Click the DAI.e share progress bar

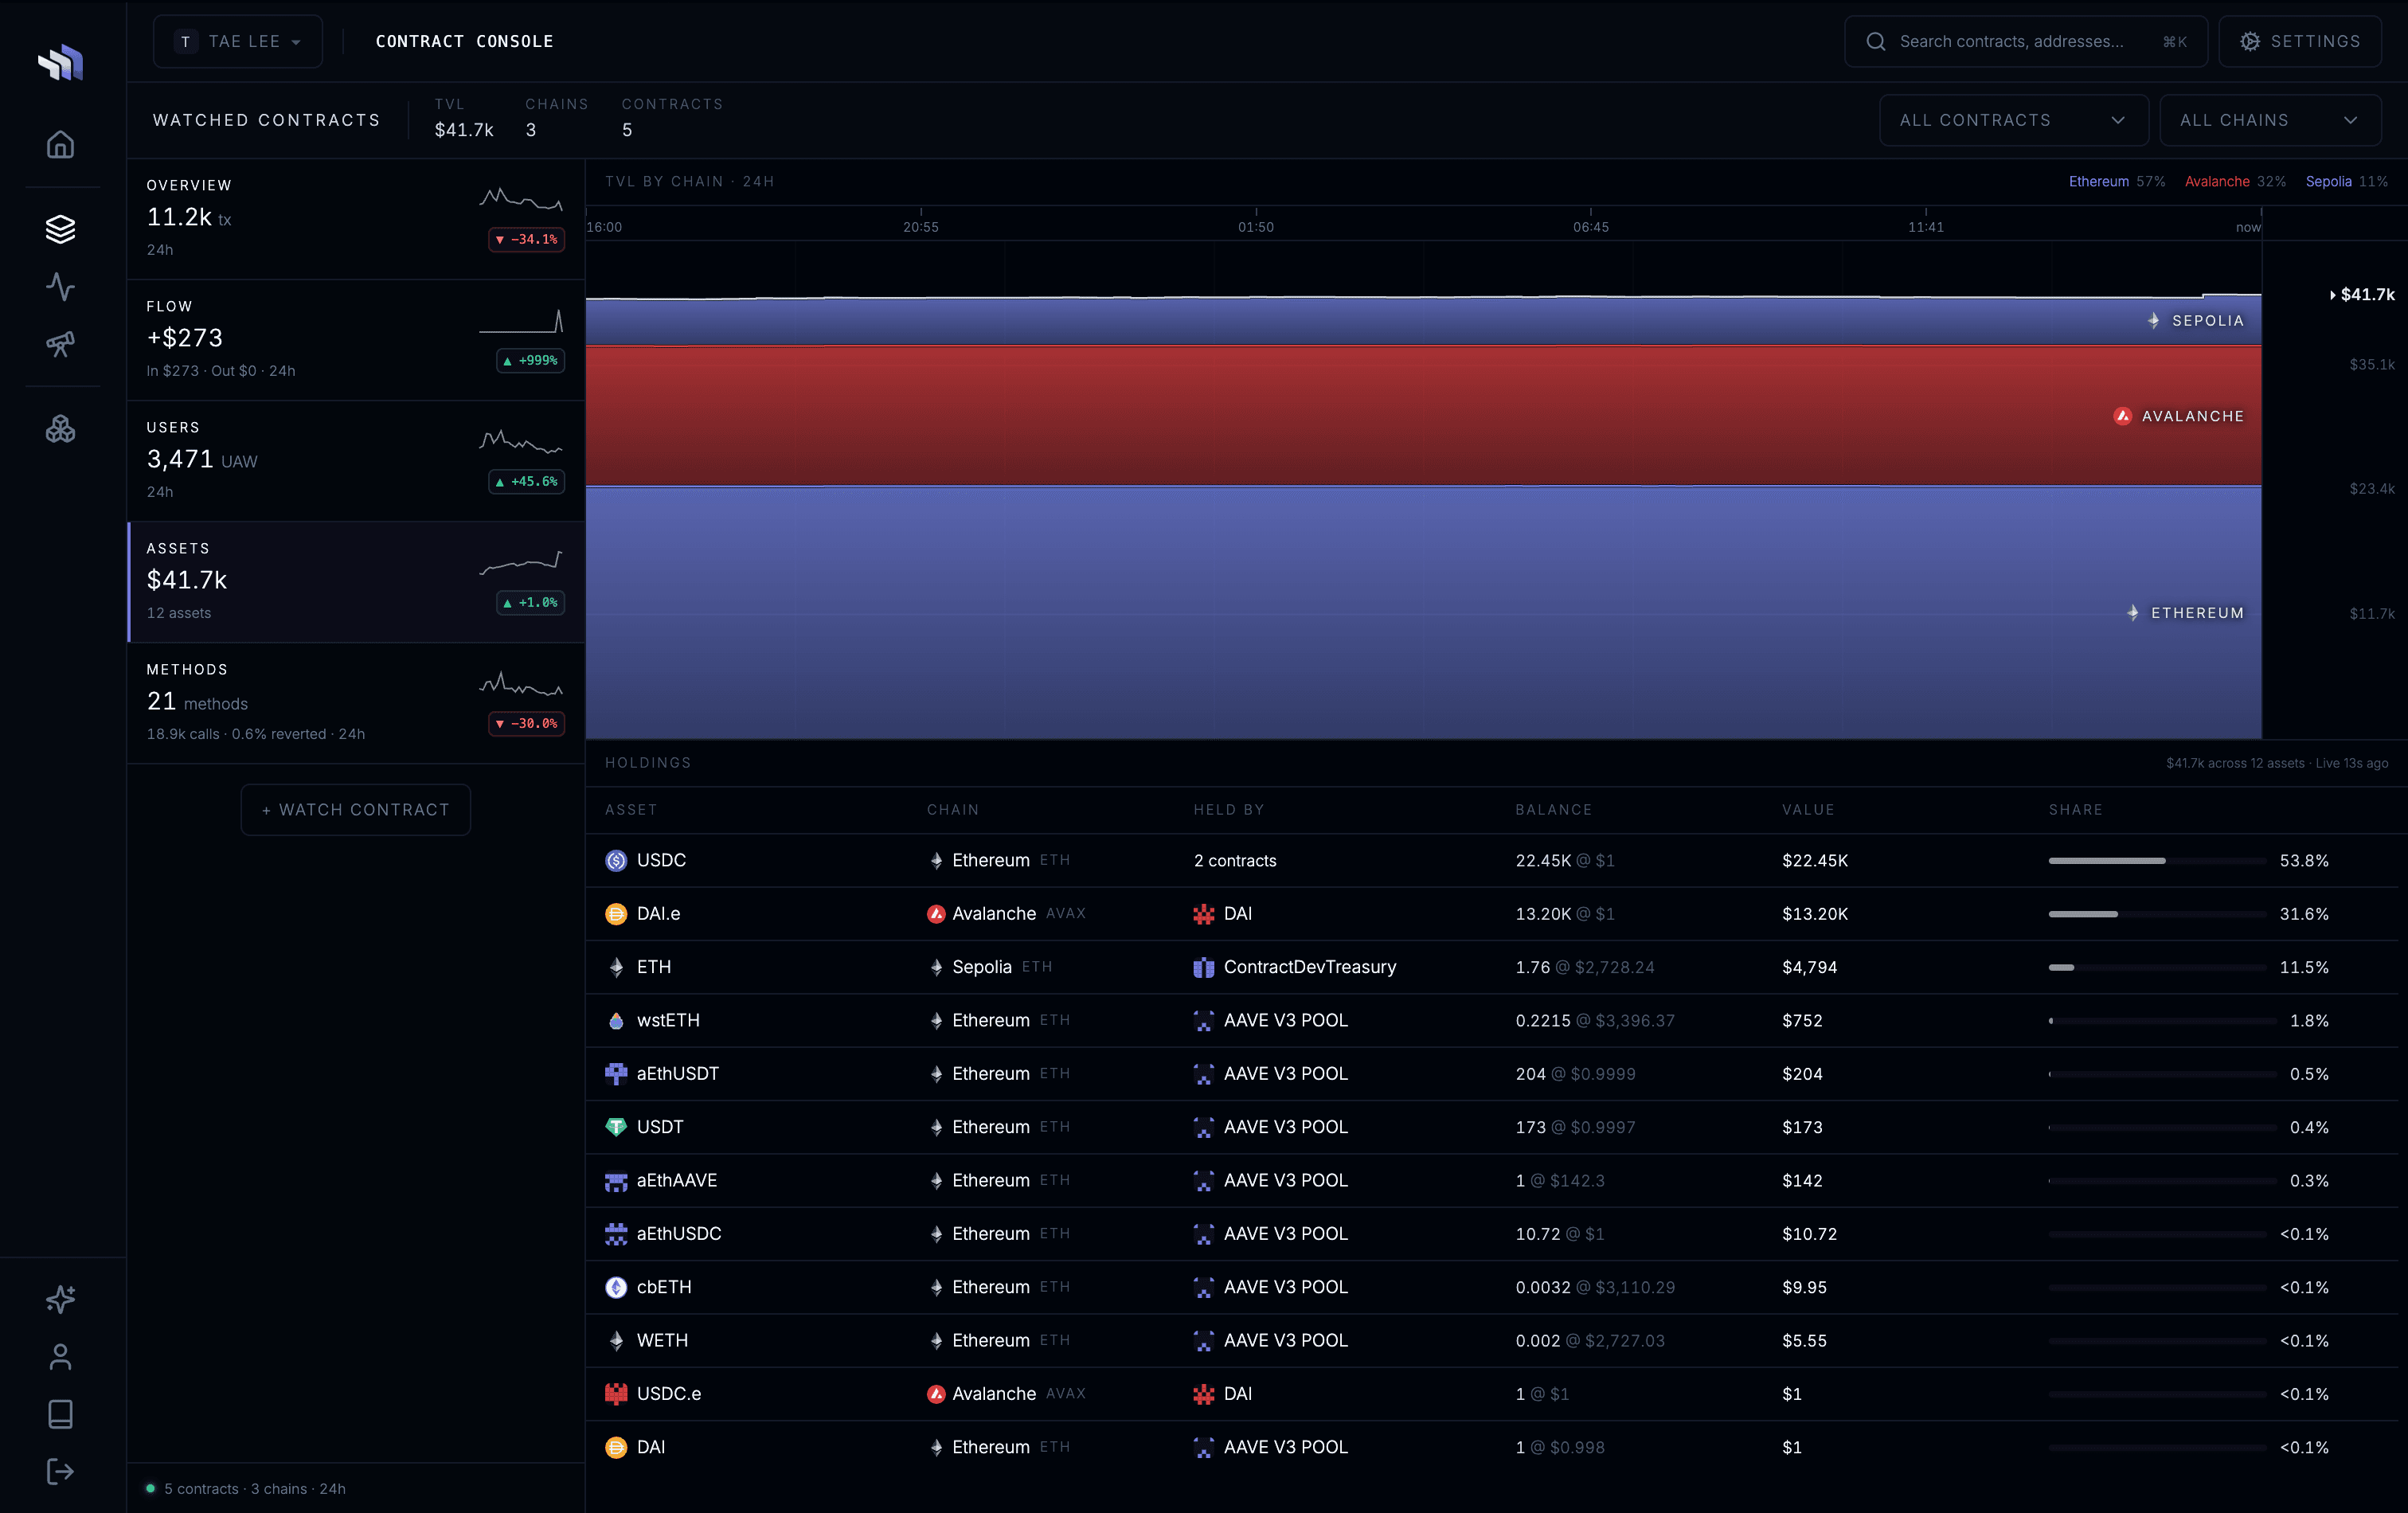click(x=2157, y=914)
